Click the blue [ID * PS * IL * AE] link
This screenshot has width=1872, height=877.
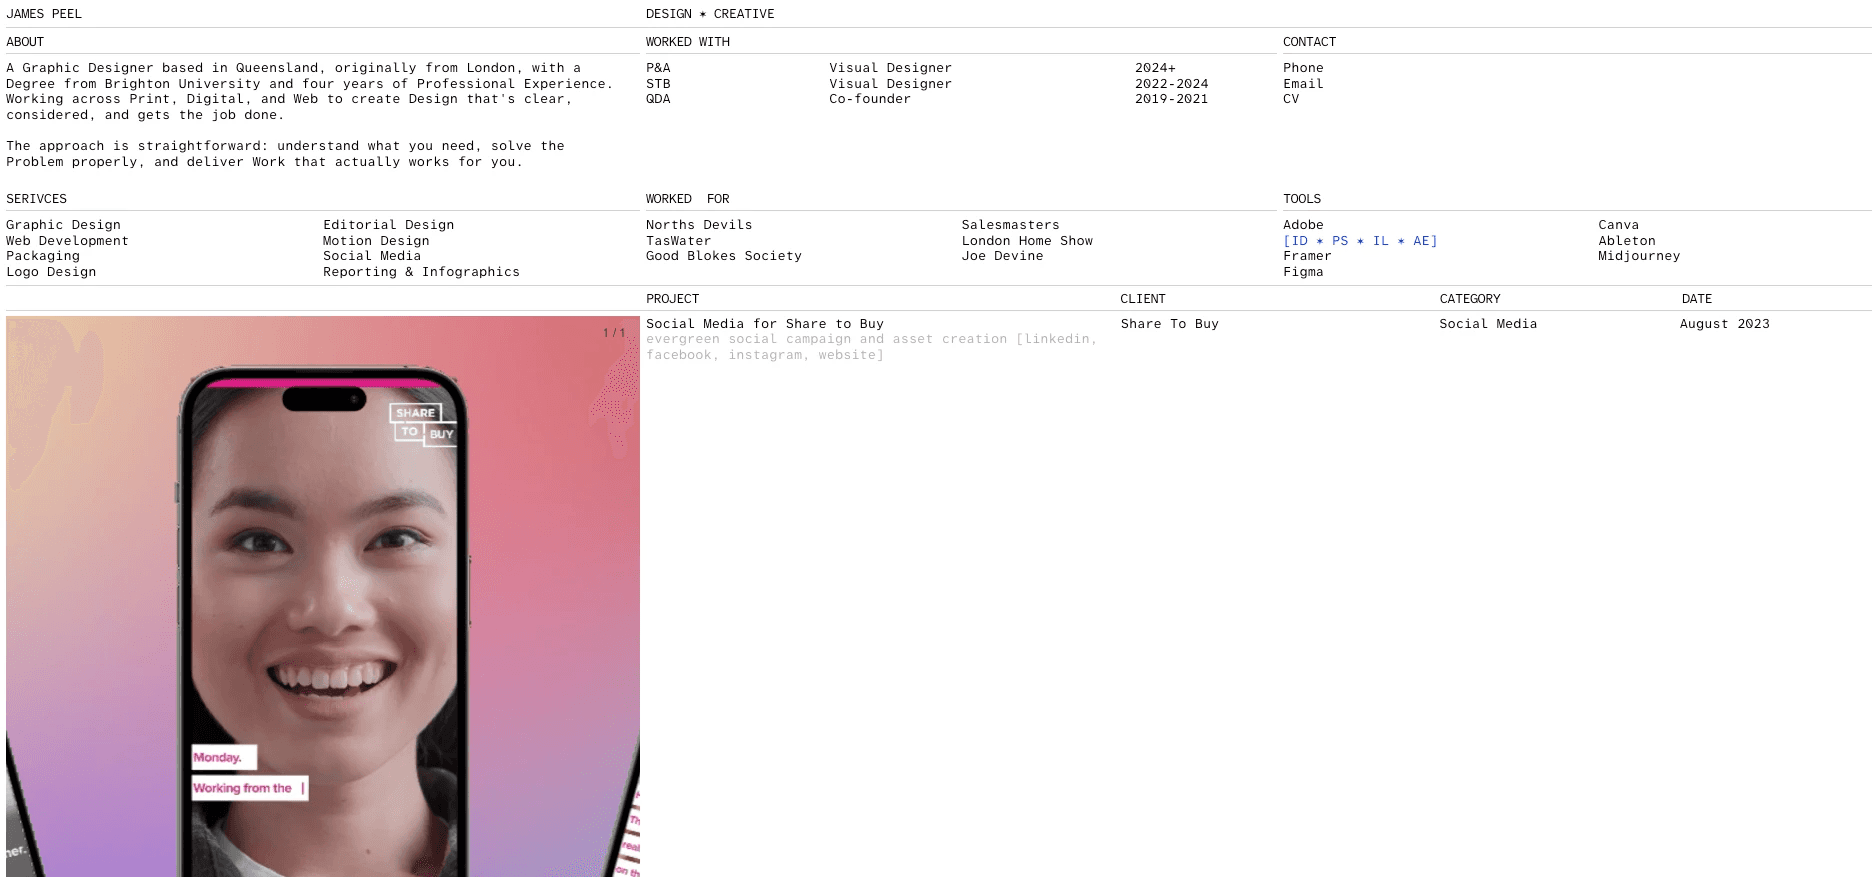[1360, 241]
